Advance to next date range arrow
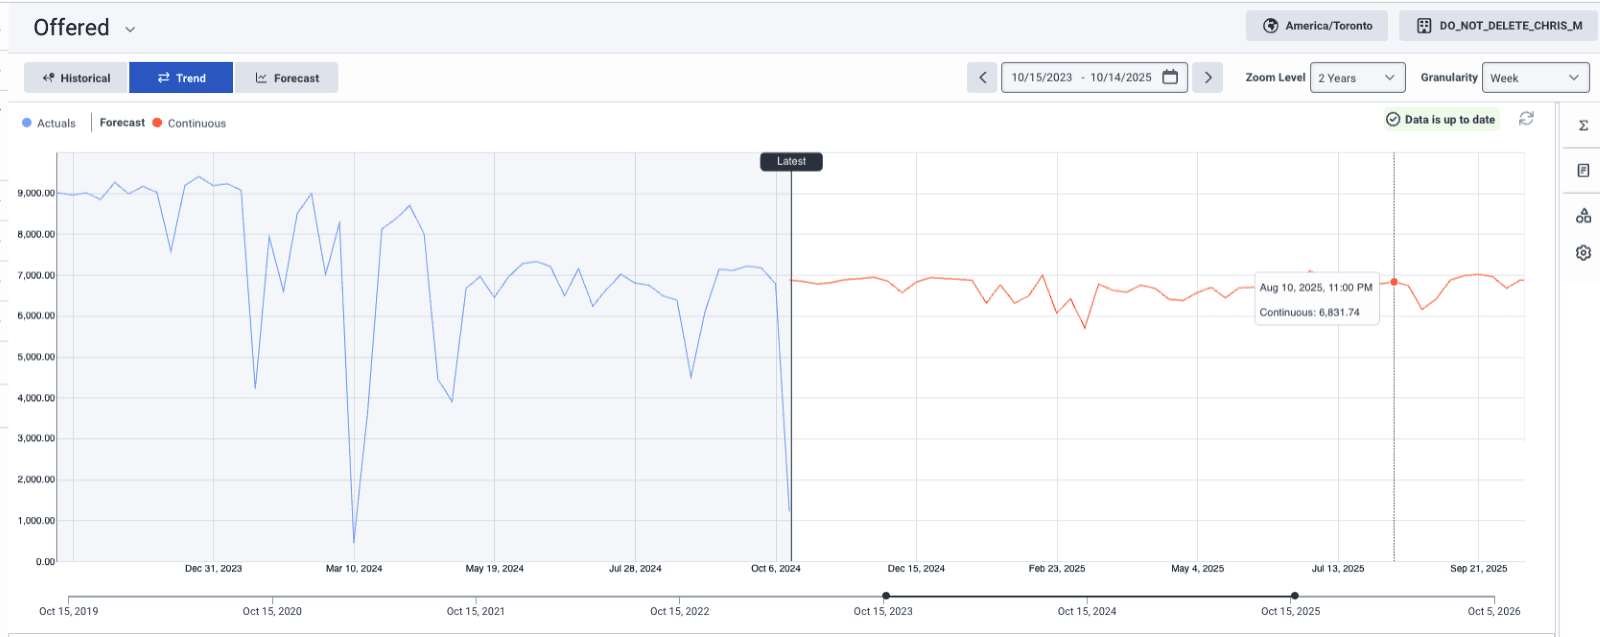This screenshot has height=637, width=1600. click(1208, 77)
